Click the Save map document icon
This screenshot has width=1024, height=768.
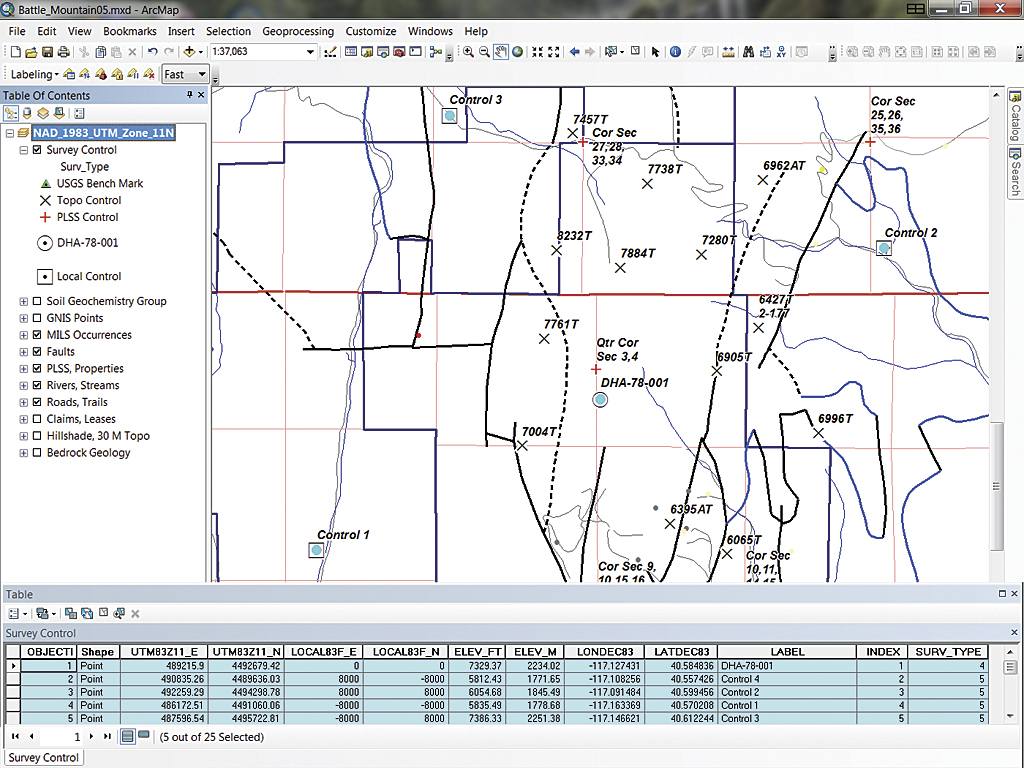coord(47,52)
